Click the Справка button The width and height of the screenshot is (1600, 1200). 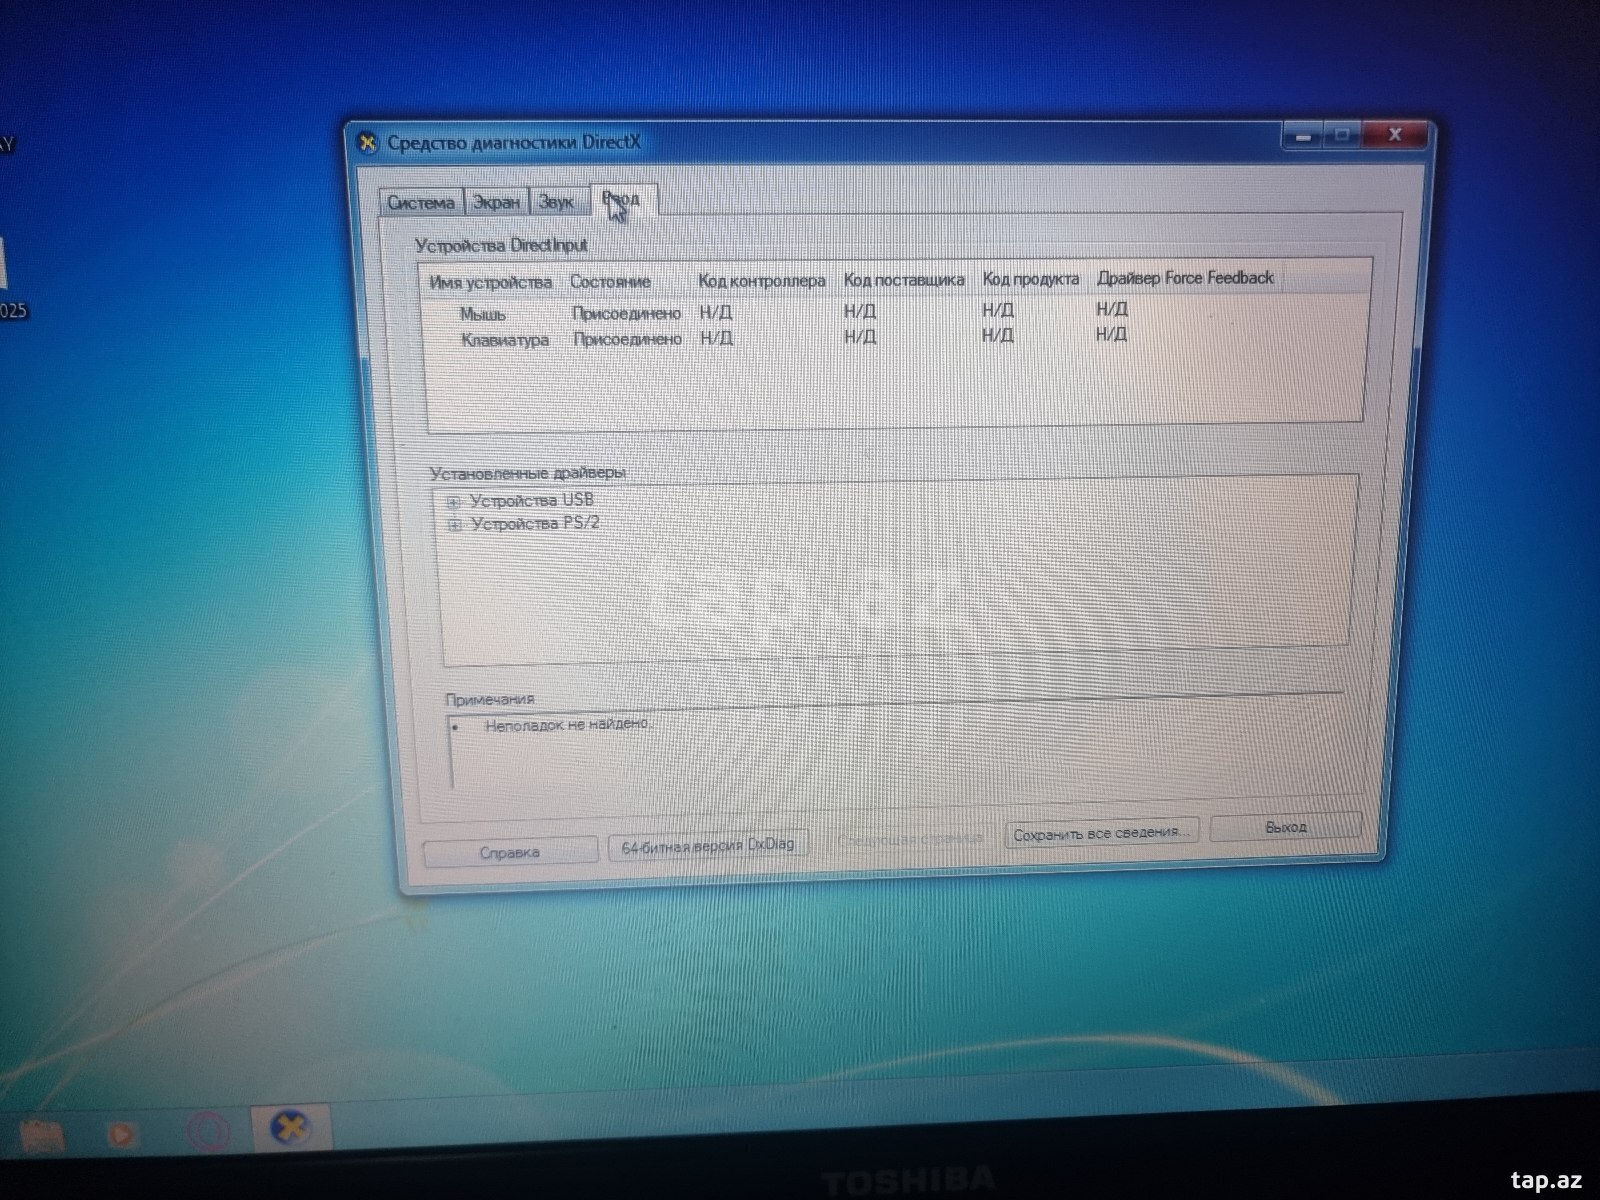pos(510,852)
